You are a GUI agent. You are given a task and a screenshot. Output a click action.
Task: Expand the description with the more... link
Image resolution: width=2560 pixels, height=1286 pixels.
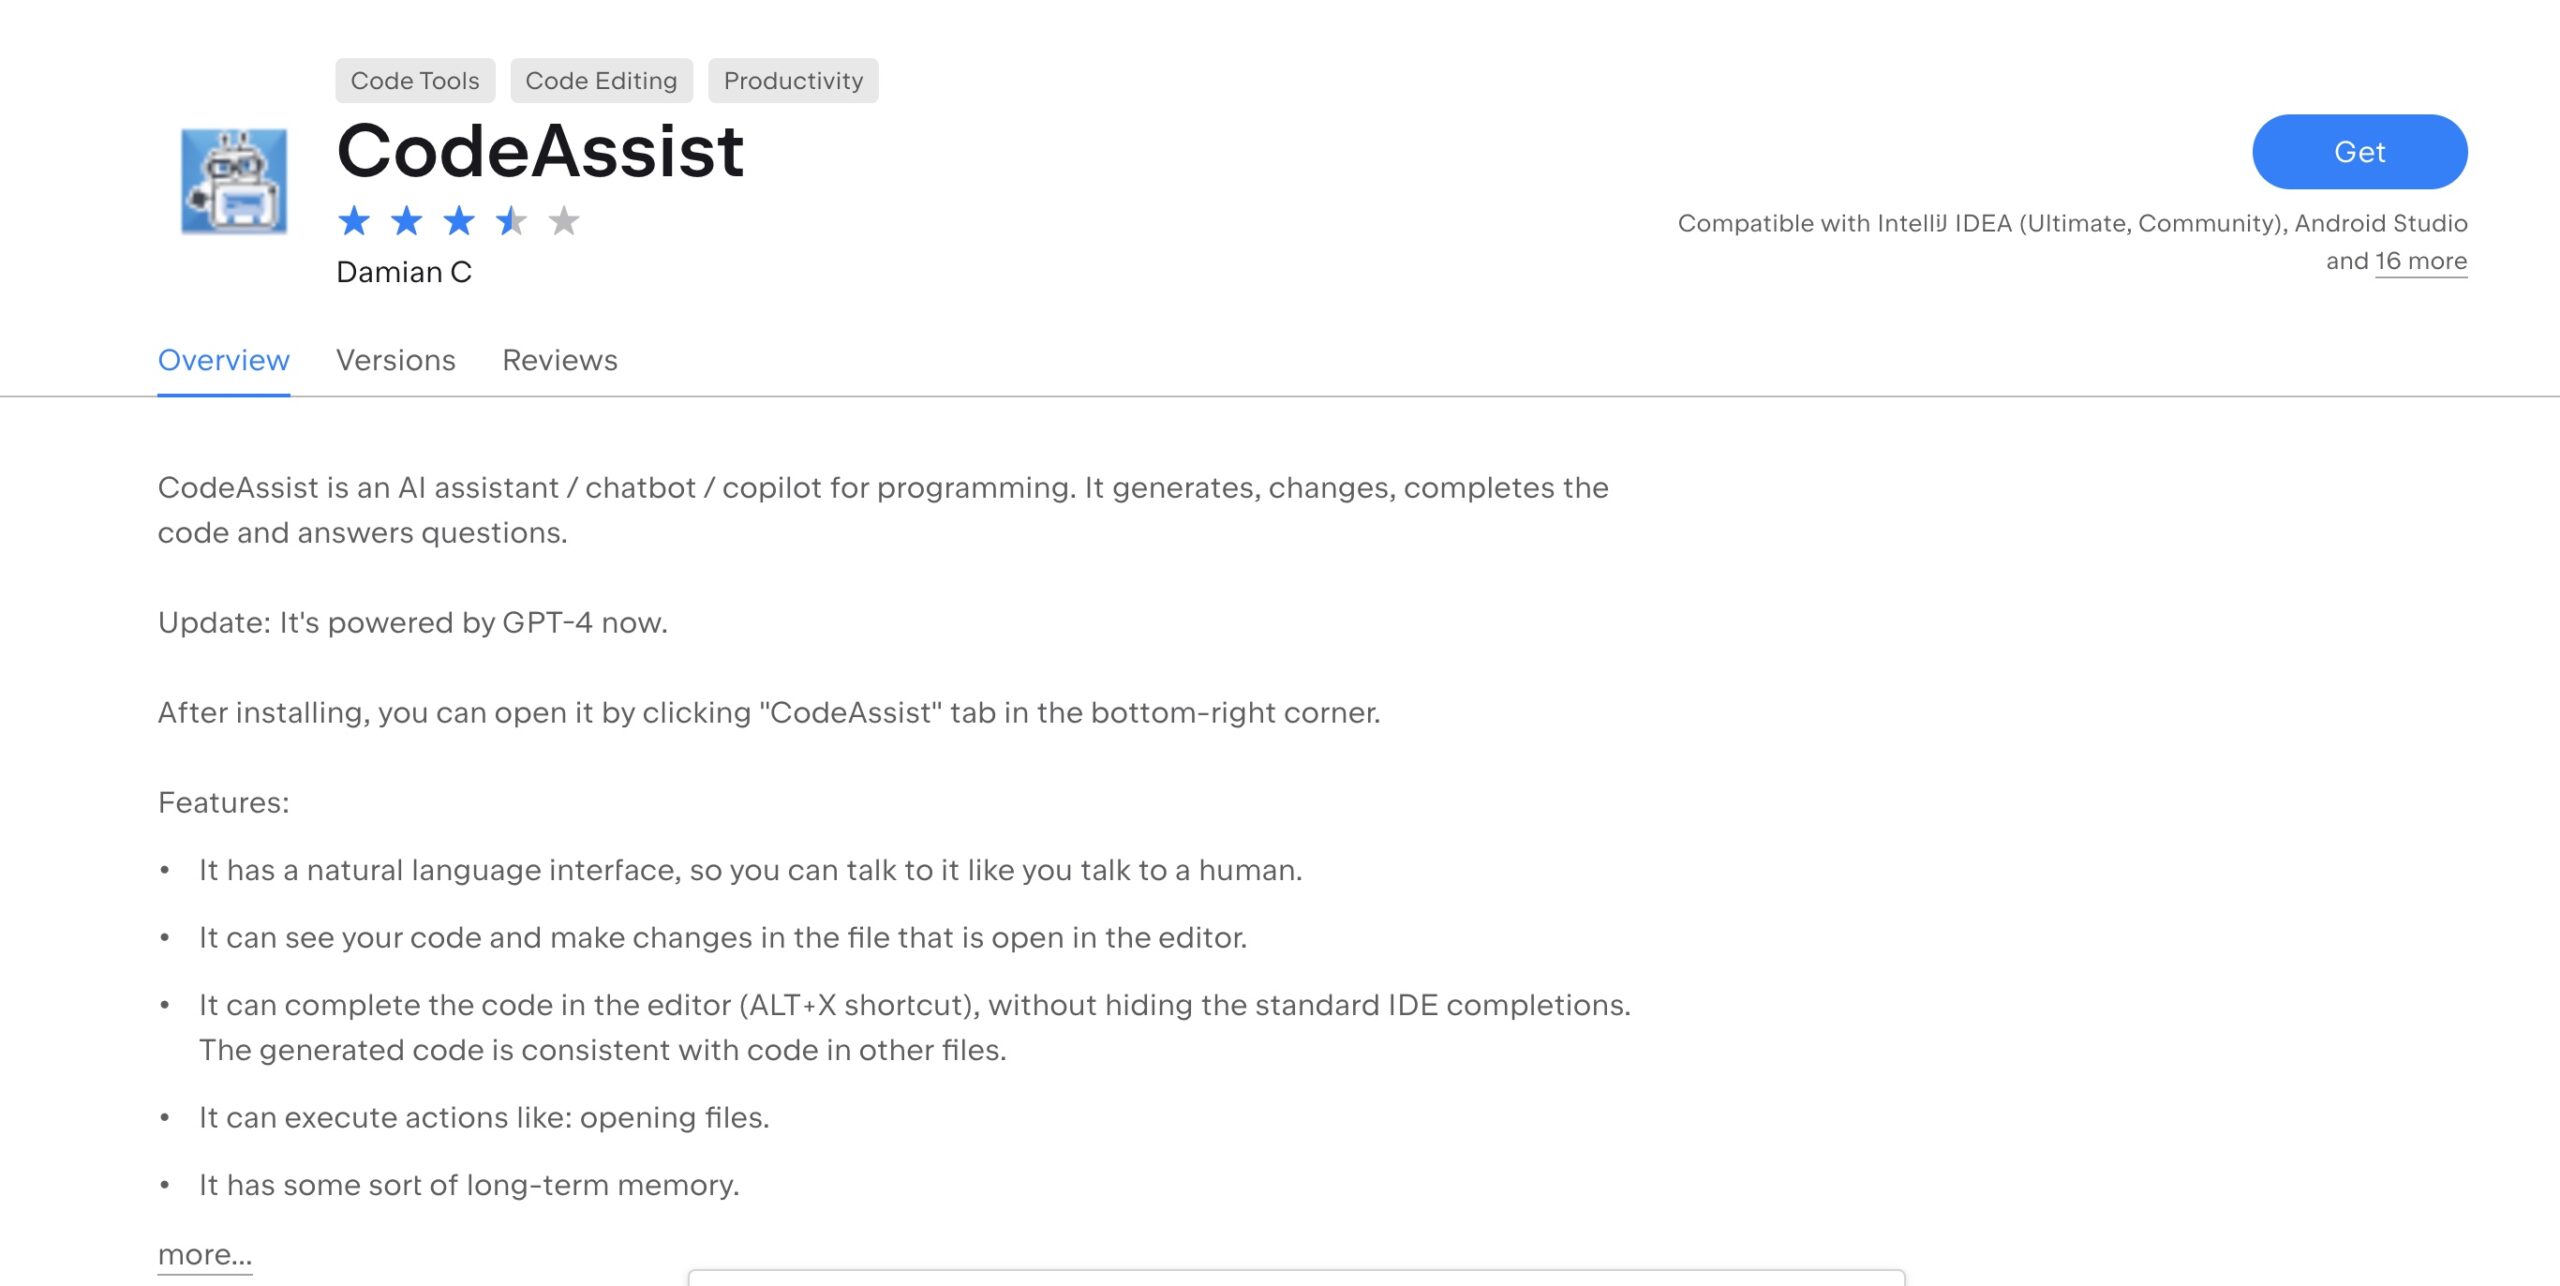pyautogui.click(x=205, y=1254)
